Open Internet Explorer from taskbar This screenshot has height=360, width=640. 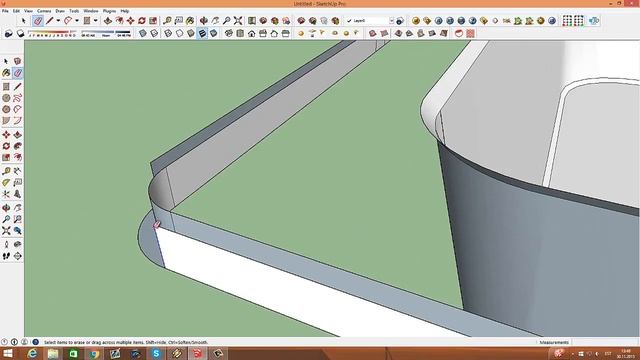[x=32, y=353]
